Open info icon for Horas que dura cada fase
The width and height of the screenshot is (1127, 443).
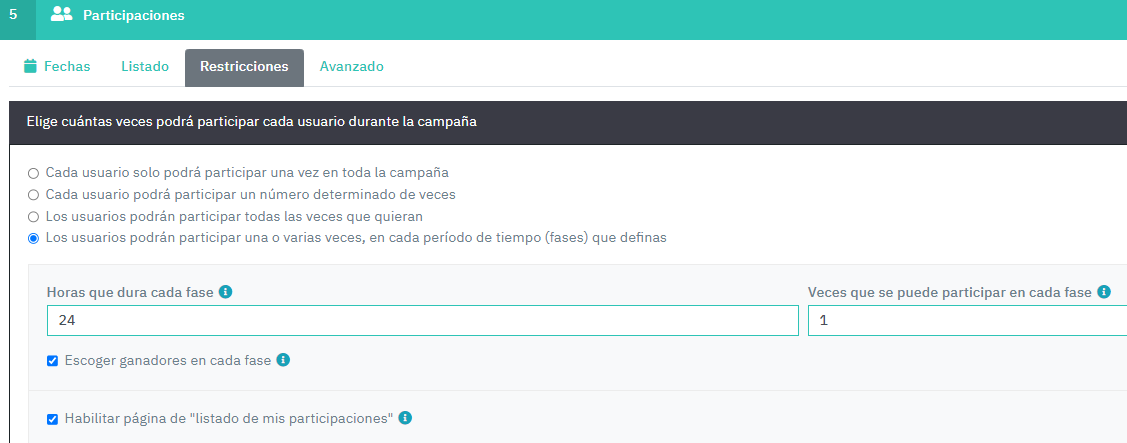point(226,292)
